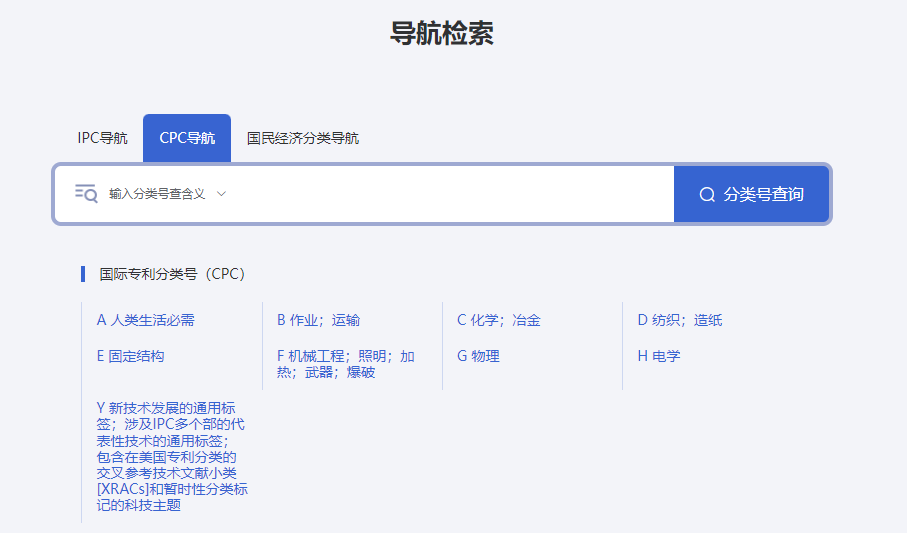Expand the chevron arrow beside 输入分类号查含义

[x=222, y=194]
